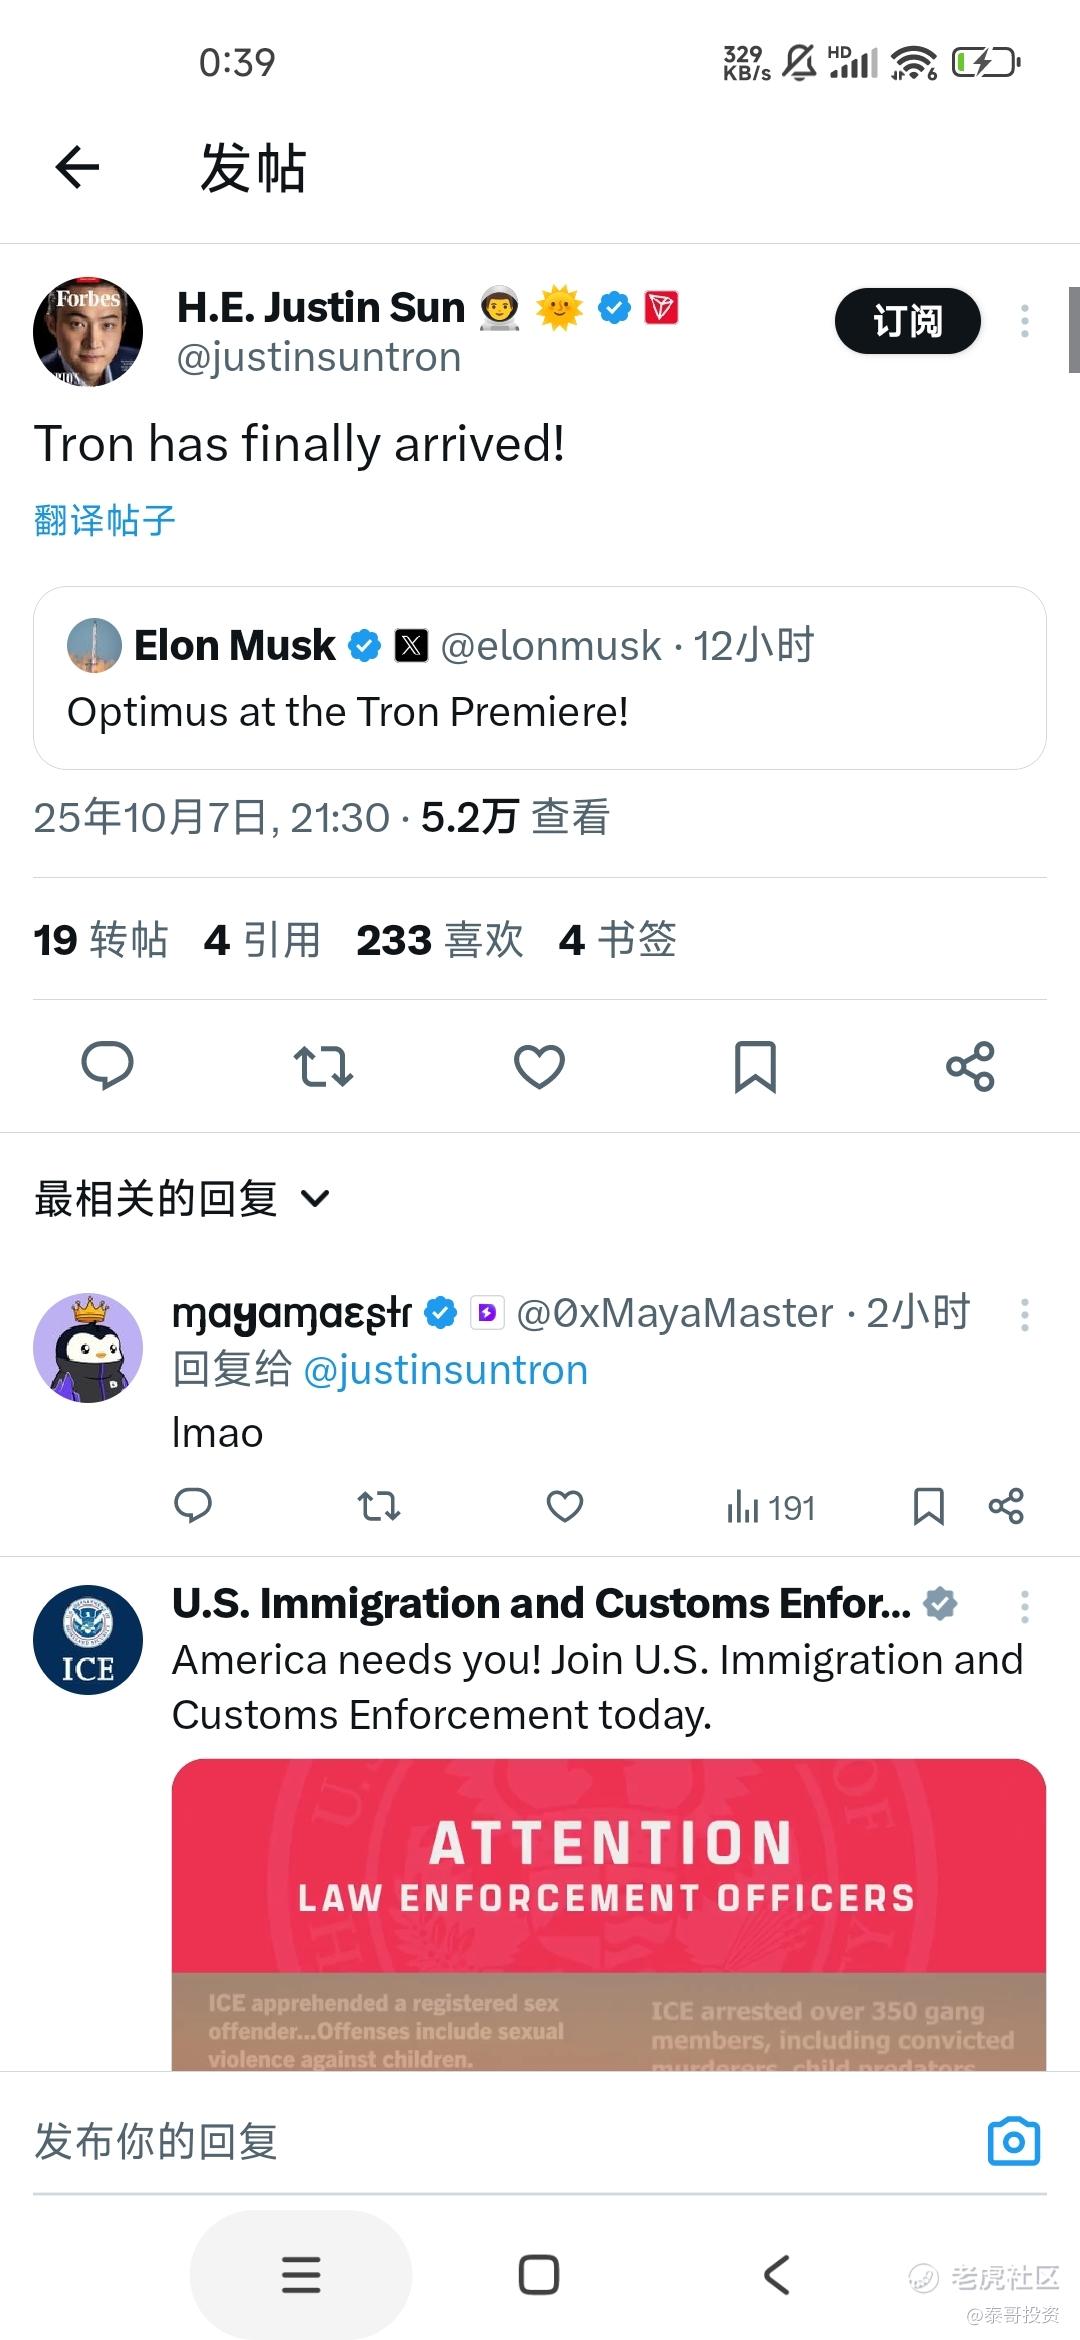Tap the 翻译帖子 translate link
The height and width of the screenshot is (2340, 1080).
click(105, 520)
